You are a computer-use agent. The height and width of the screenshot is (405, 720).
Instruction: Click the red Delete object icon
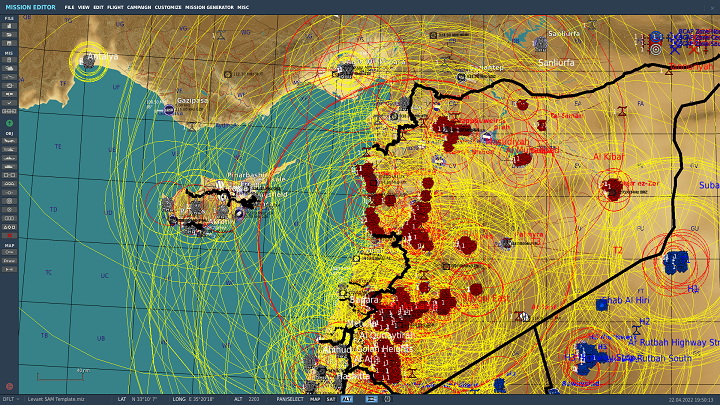pyautogui.click(x=9, y=234)
